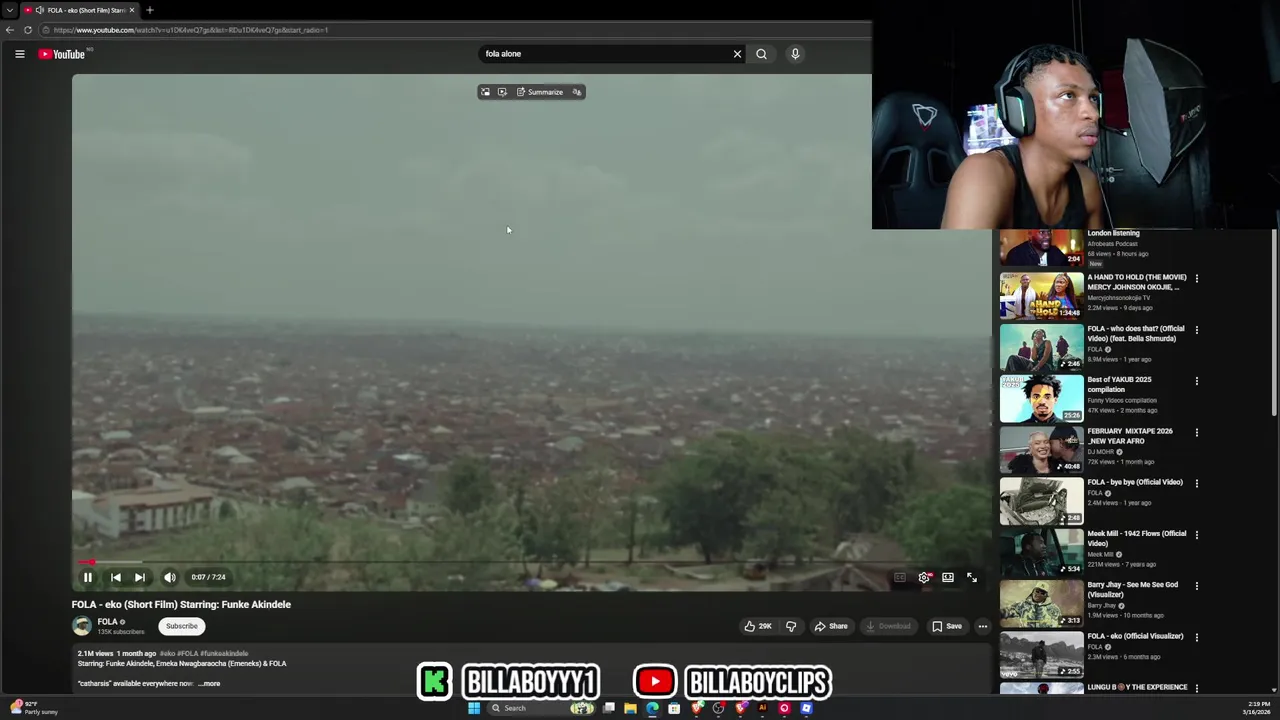
Task: Click the Download button
Action: tap(889, 626)
